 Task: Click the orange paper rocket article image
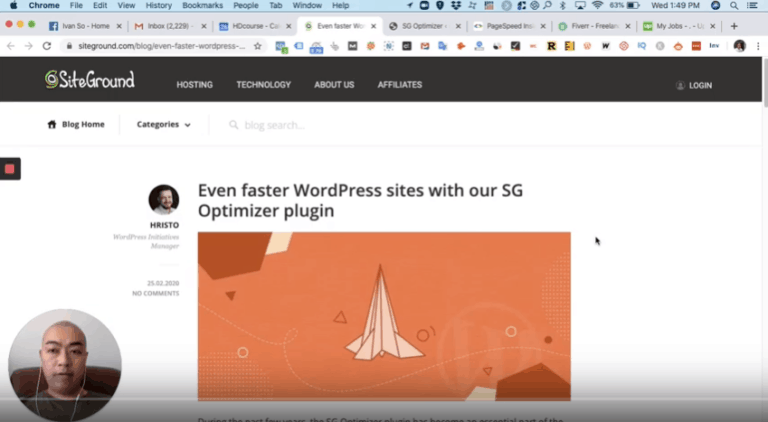(x=384, y=316)
